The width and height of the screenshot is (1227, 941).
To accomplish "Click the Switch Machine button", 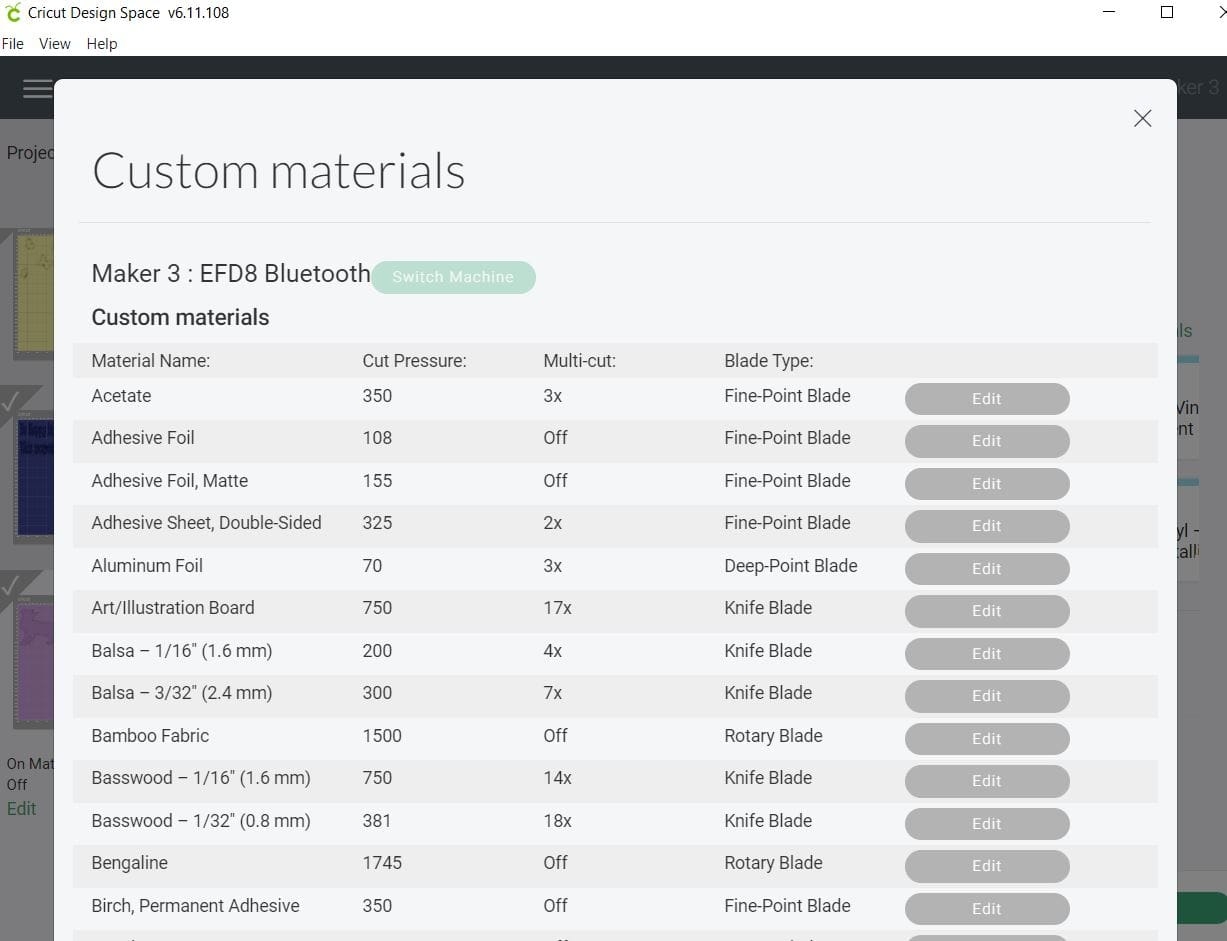I will click(453, 277).
